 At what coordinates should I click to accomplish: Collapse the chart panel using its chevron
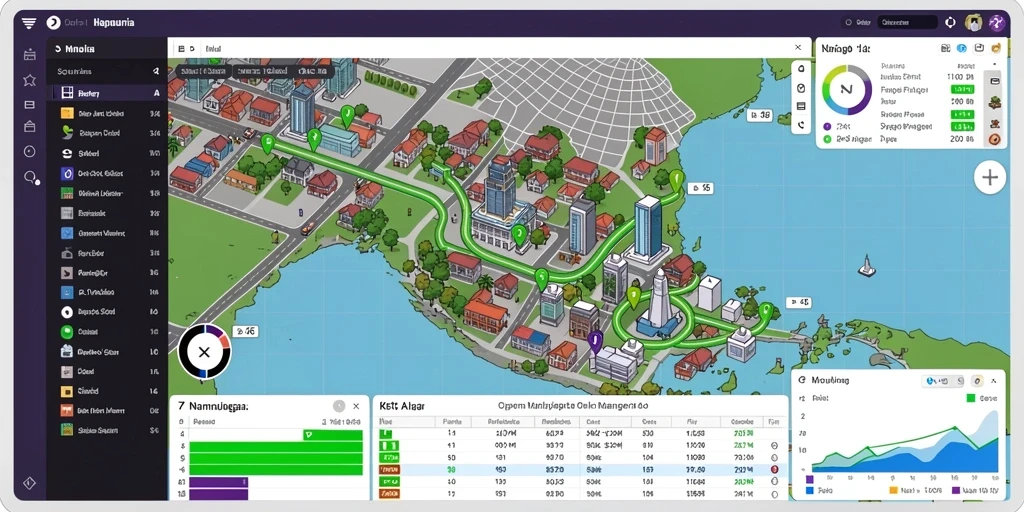coord(994,380)
